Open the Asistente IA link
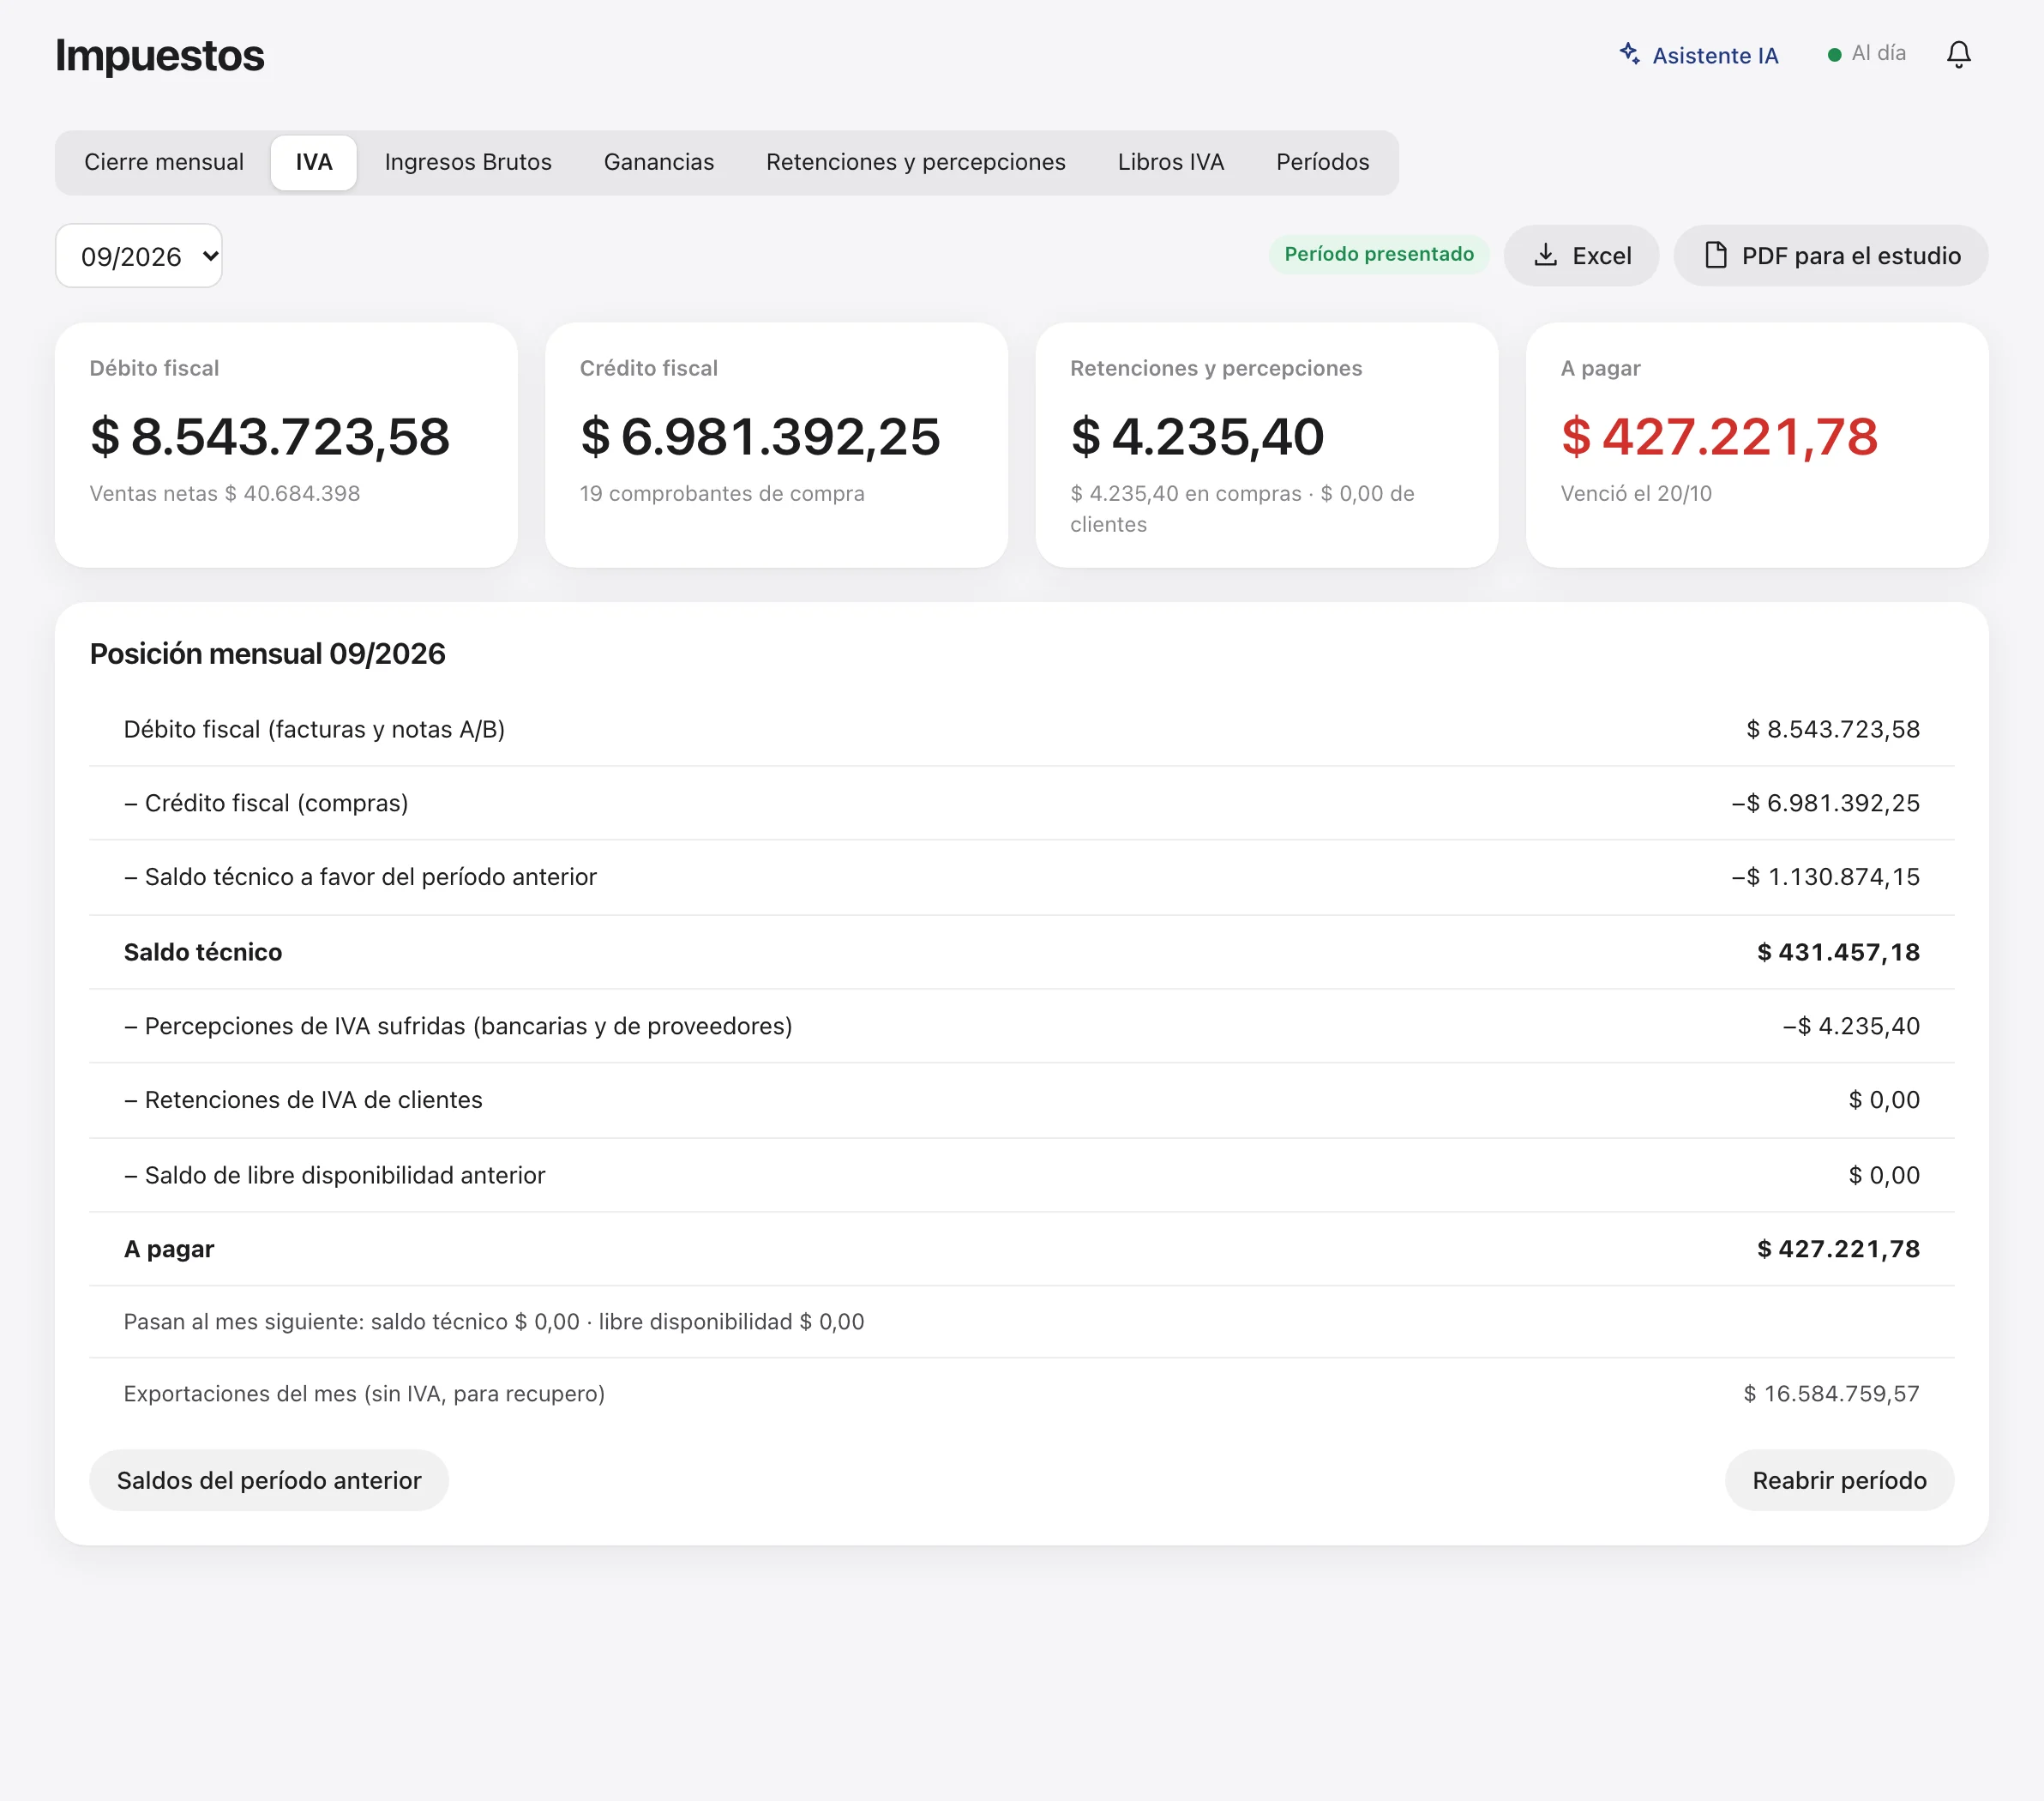Screen dimensions: 2044x1801 pos(1699,55)
